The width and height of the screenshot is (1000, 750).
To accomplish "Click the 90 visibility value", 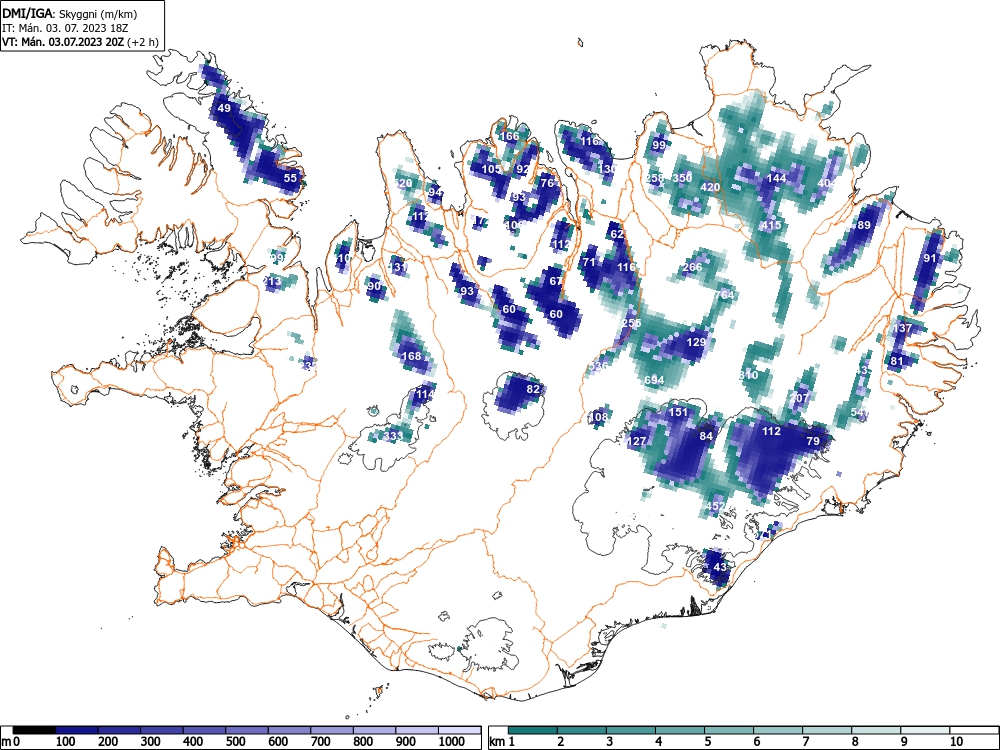I will pos(374,286).
